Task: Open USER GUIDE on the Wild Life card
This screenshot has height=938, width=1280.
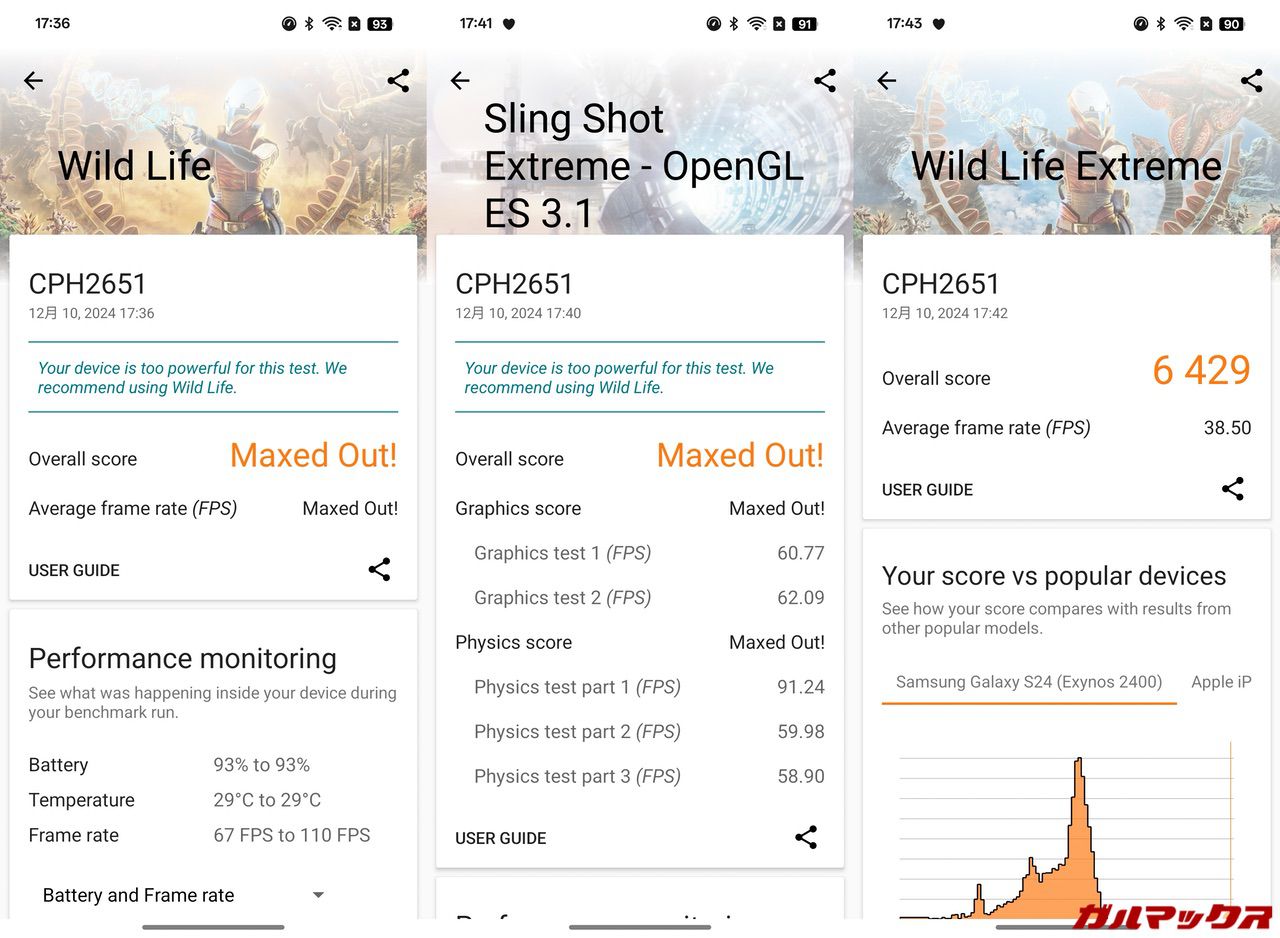Action: (x=74, y=570)
